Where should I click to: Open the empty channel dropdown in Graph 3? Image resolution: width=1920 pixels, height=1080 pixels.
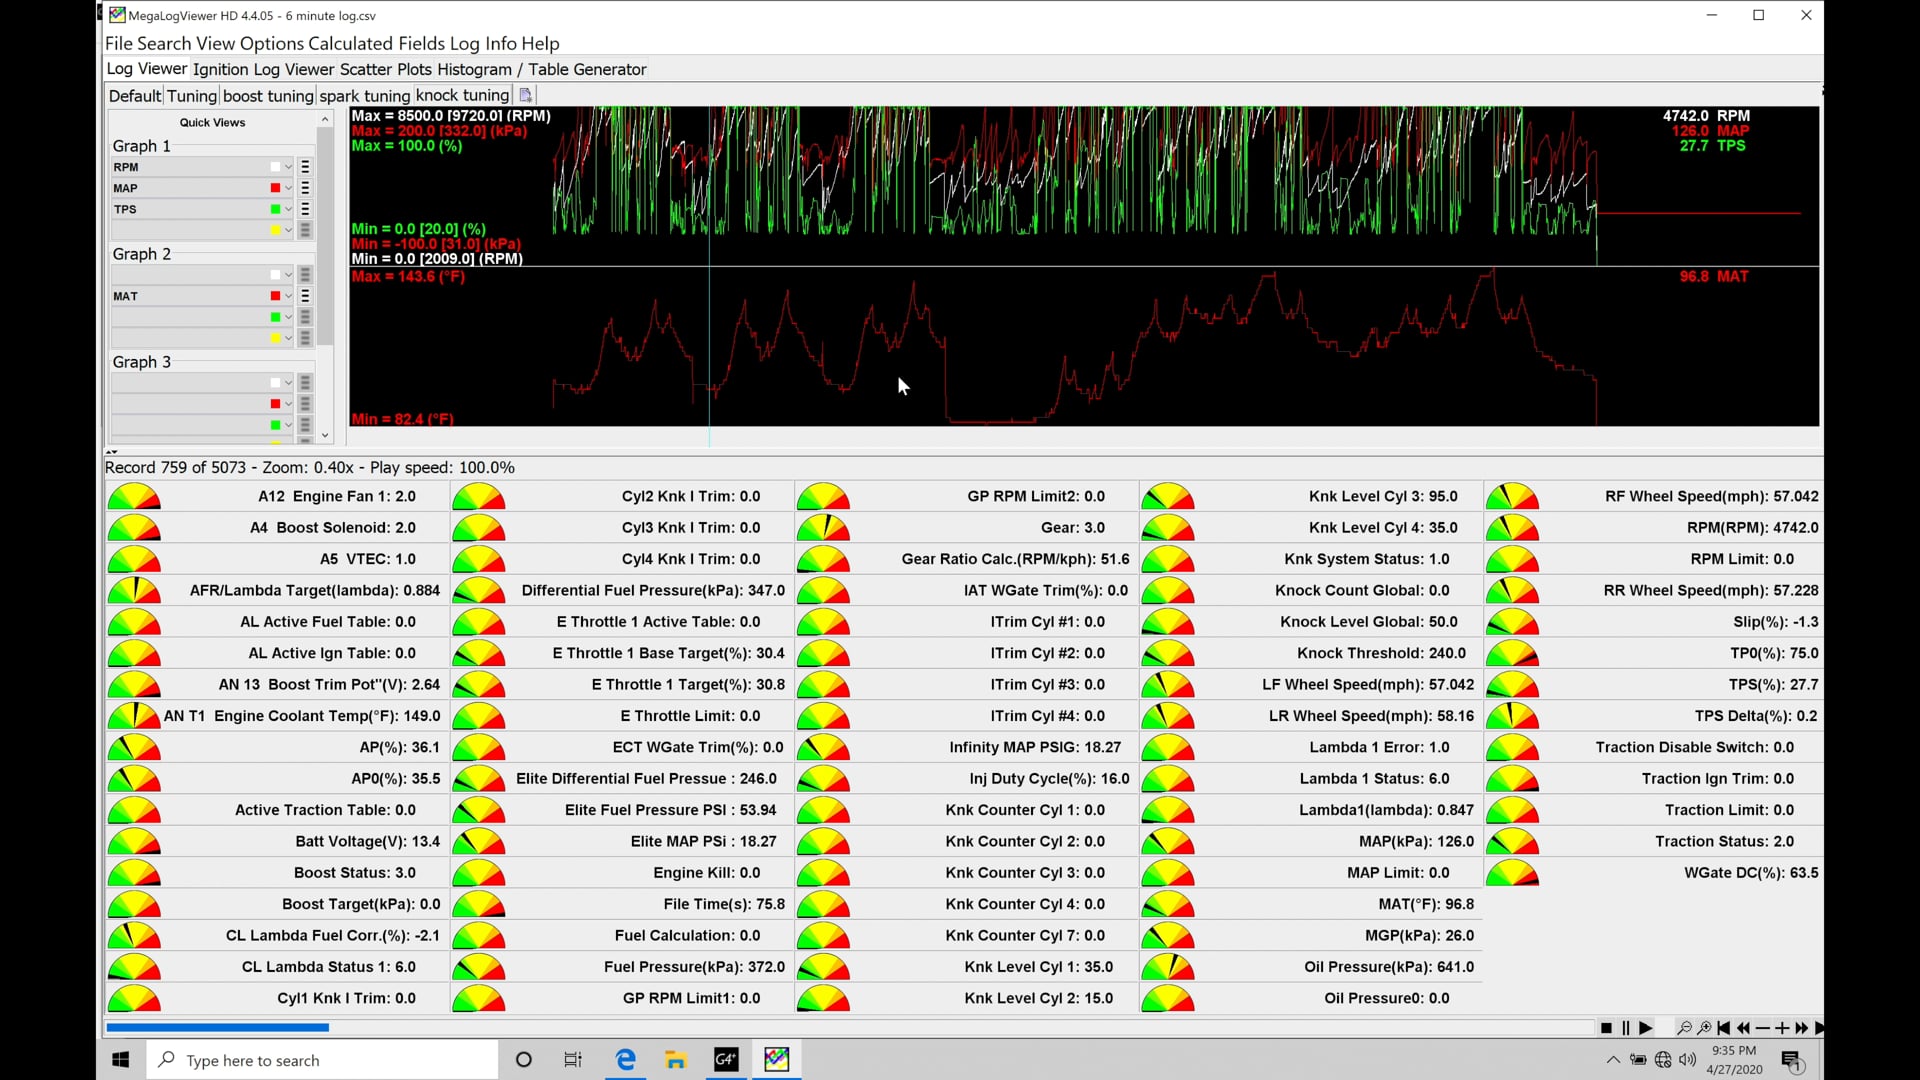point(287,383)
